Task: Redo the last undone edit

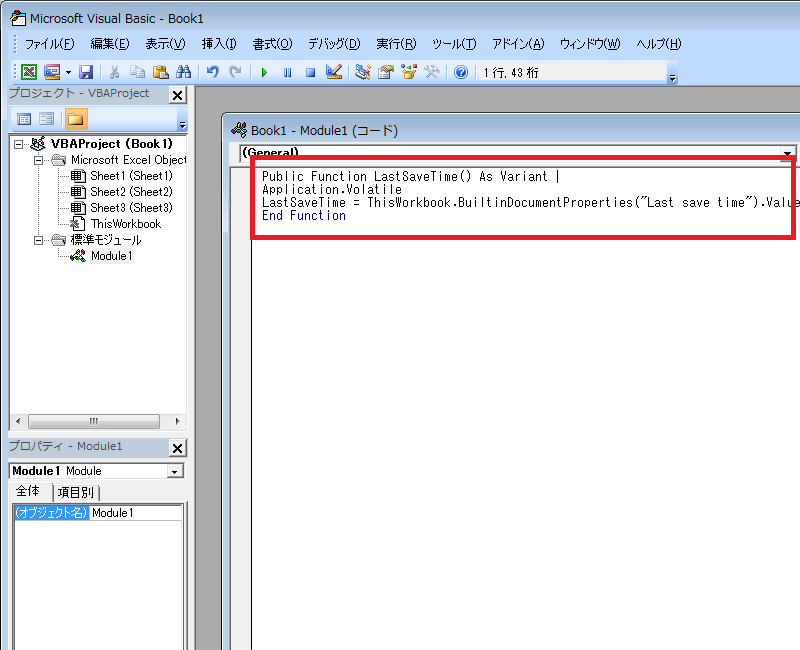Action: coord(235,72)
